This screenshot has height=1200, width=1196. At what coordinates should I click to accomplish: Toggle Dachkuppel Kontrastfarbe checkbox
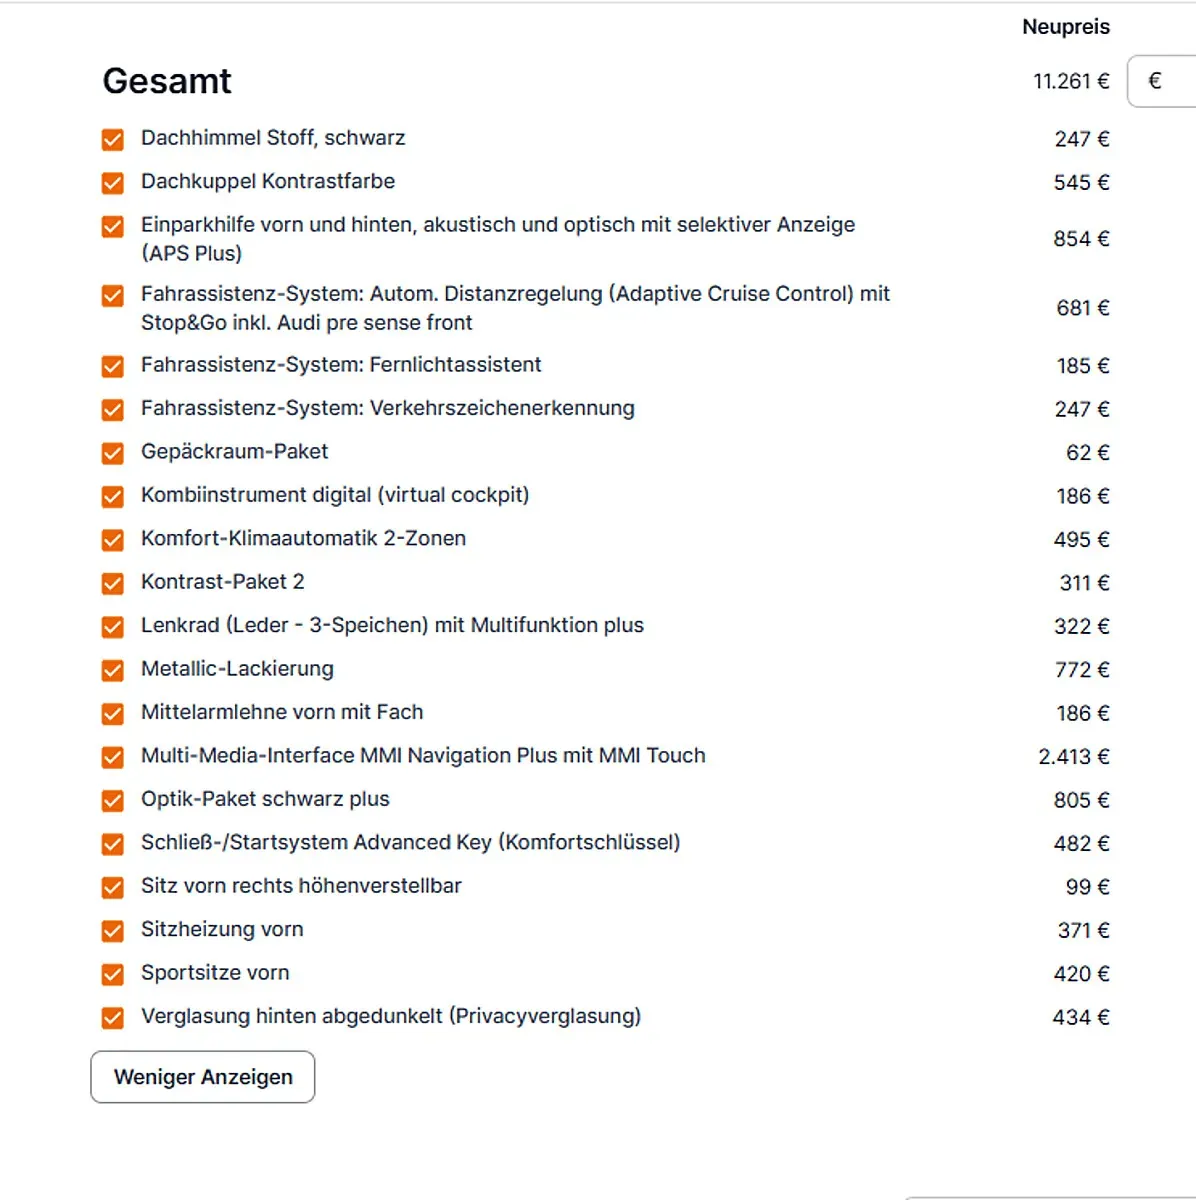click(113, 183)
